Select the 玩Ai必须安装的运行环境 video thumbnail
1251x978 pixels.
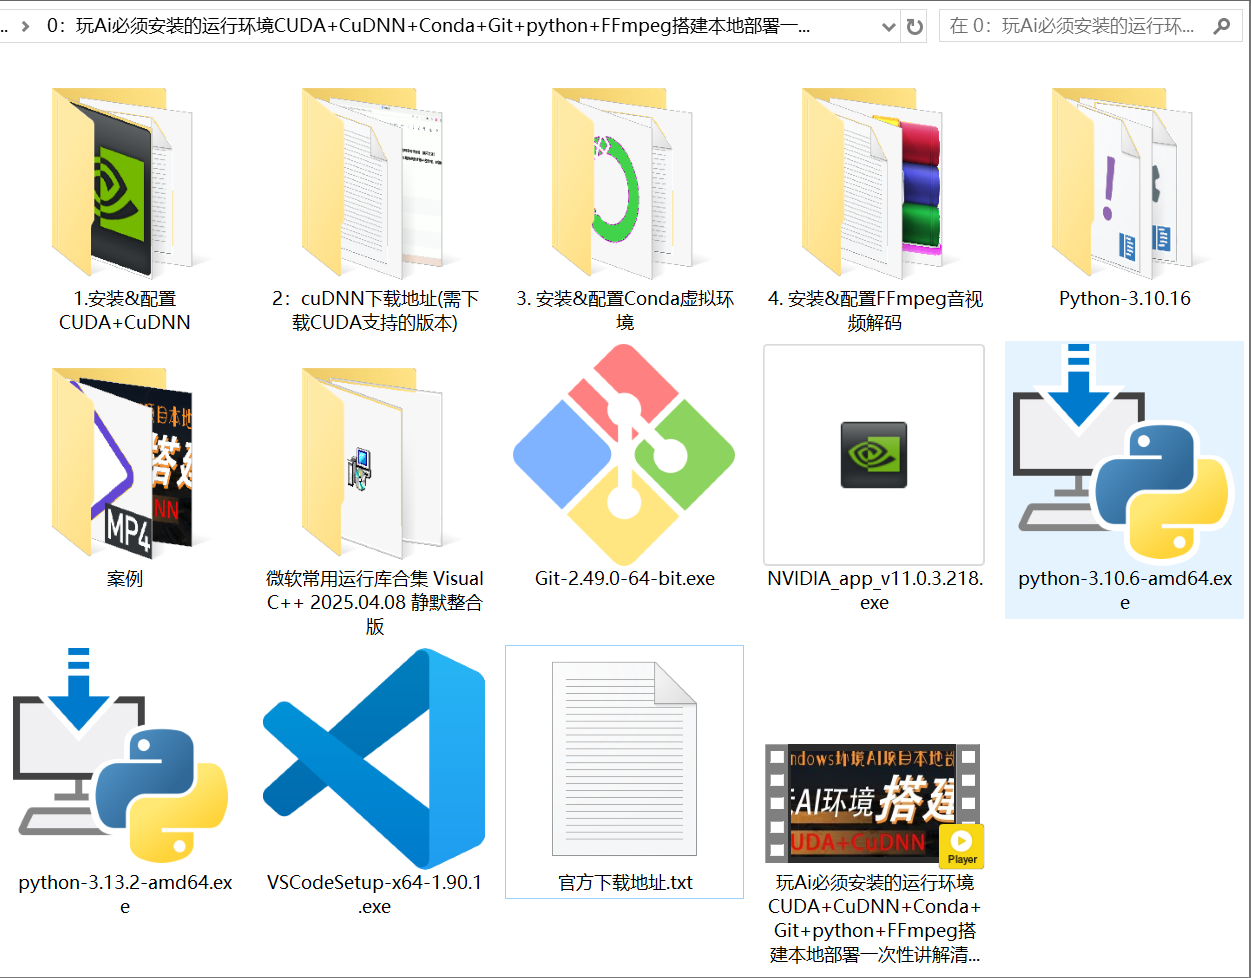[874, 804]
